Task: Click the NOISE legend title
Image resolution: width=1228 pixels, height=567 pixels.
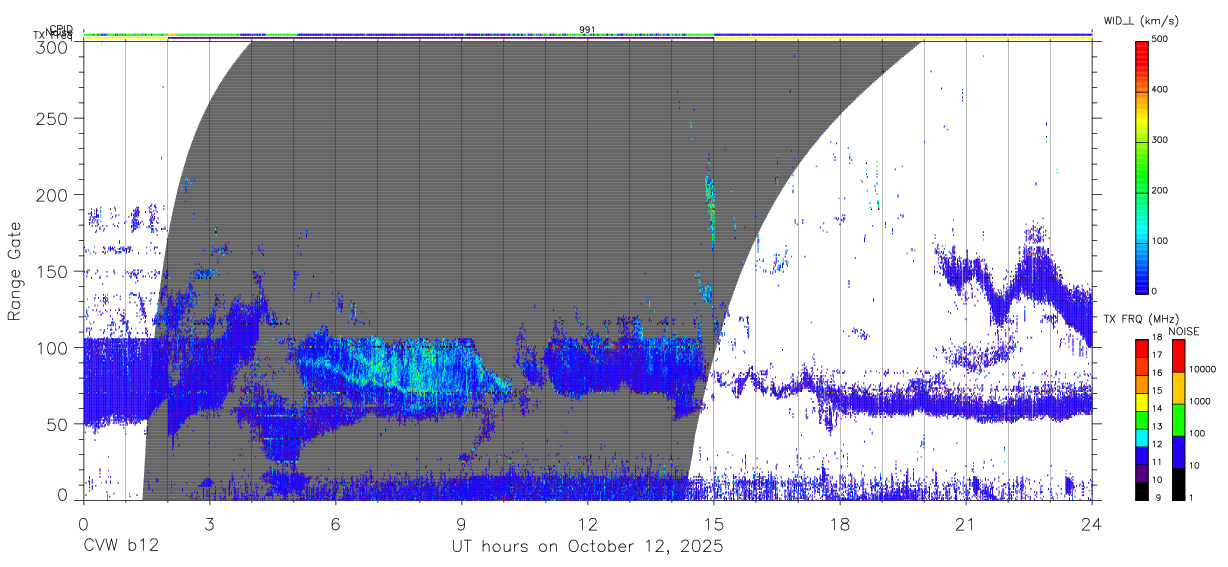Action: 1184,331
